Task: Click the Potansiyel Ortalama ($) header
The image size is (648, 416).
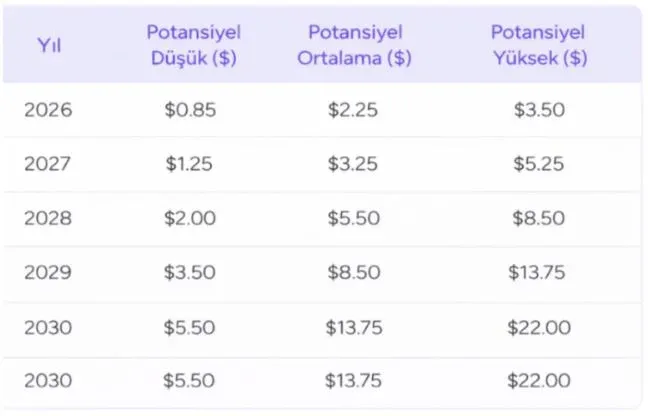Action: click(x=354, y=45)
